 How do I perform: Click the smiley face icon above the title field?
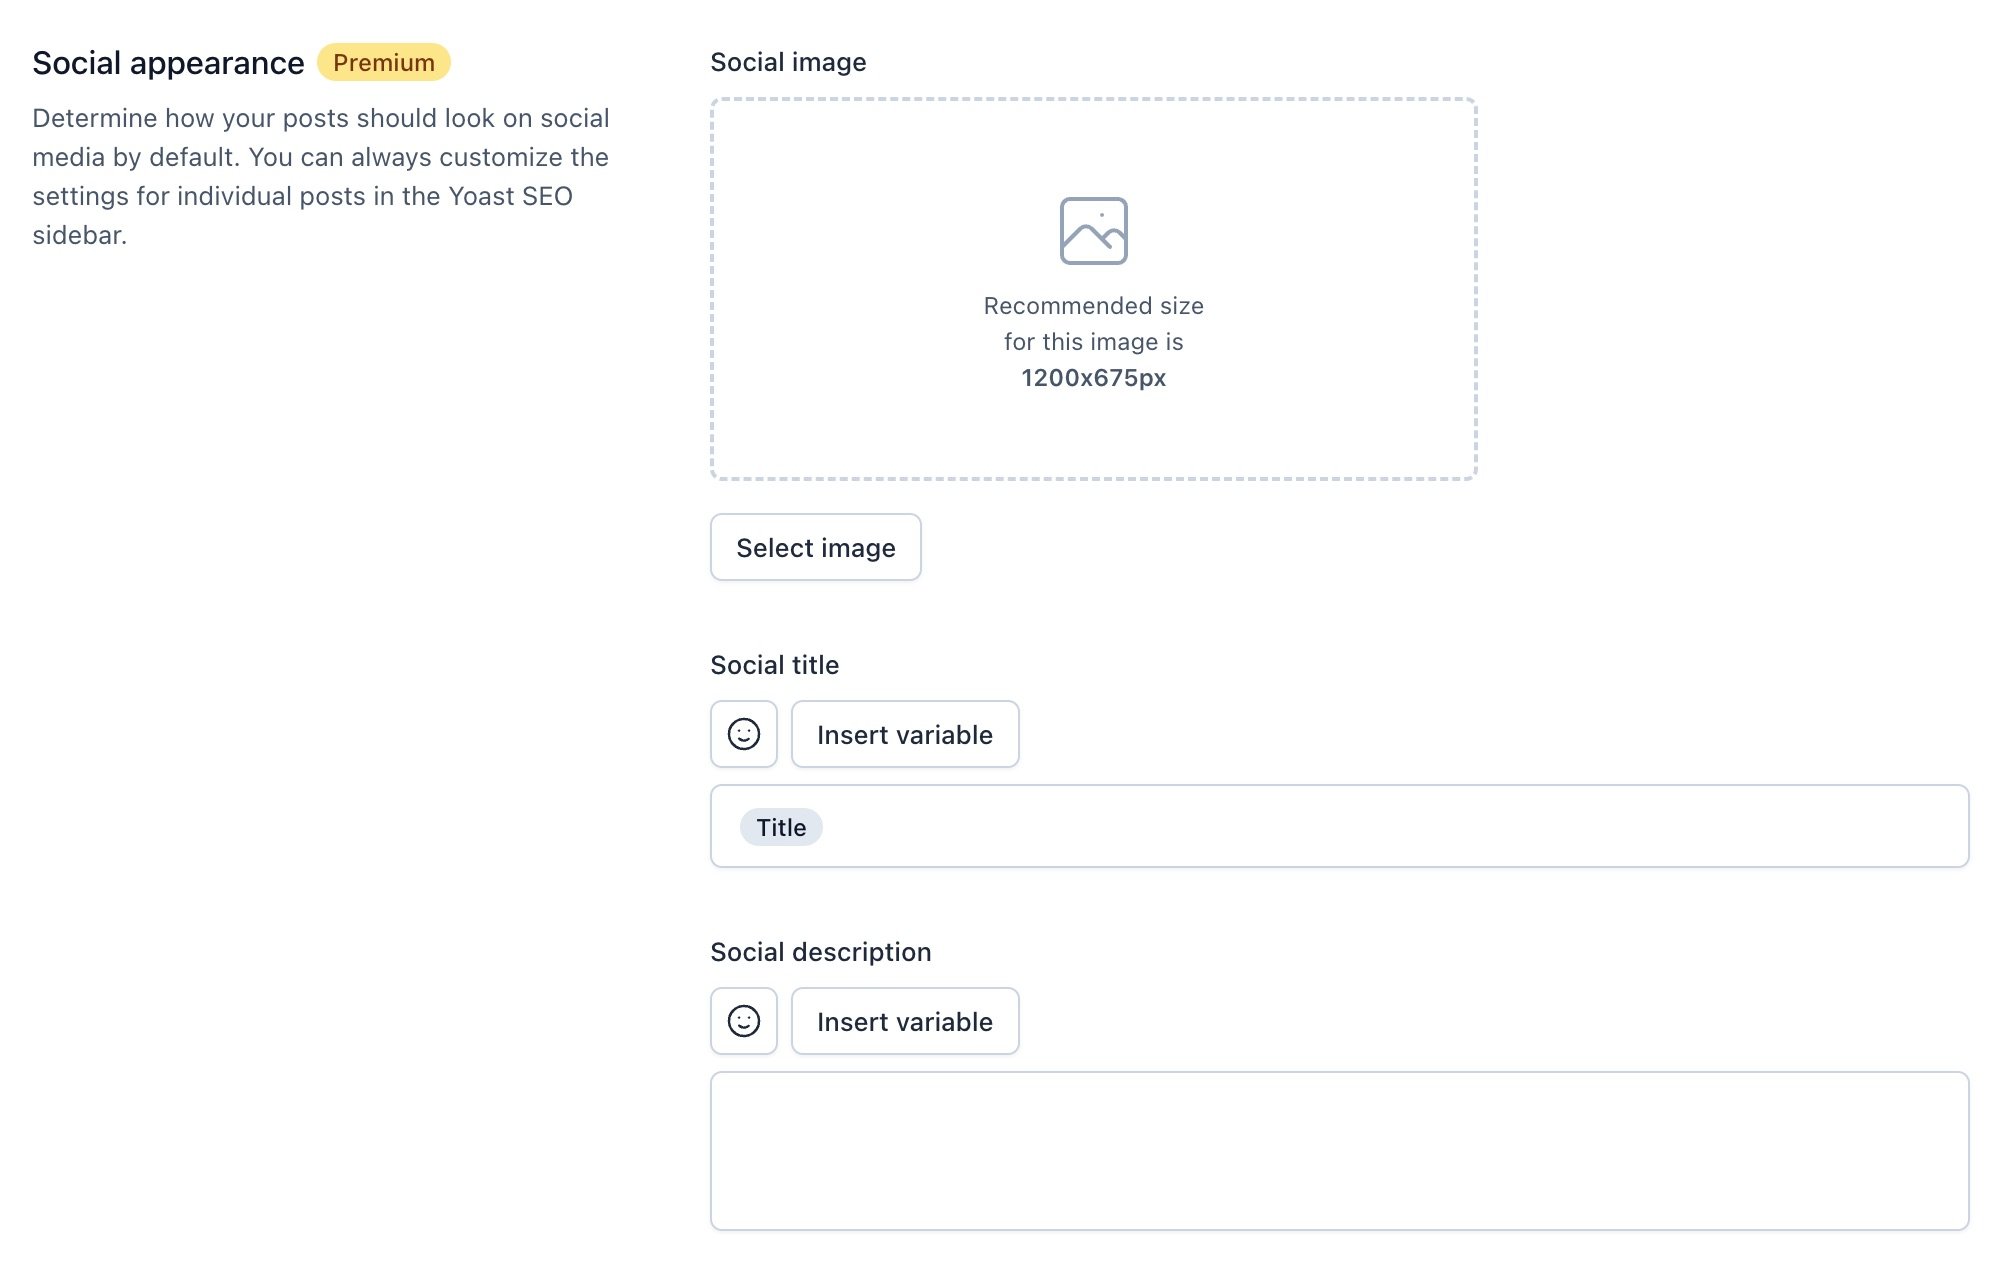[743, 734]
